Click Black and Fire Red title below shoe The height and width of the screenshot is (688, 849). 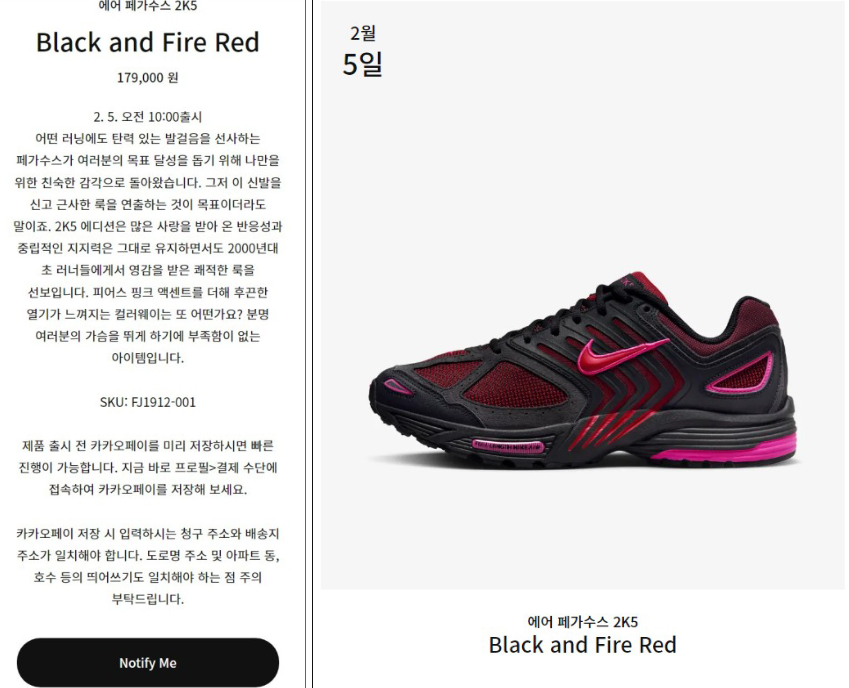pyautogui.click(x=583, y=645)
